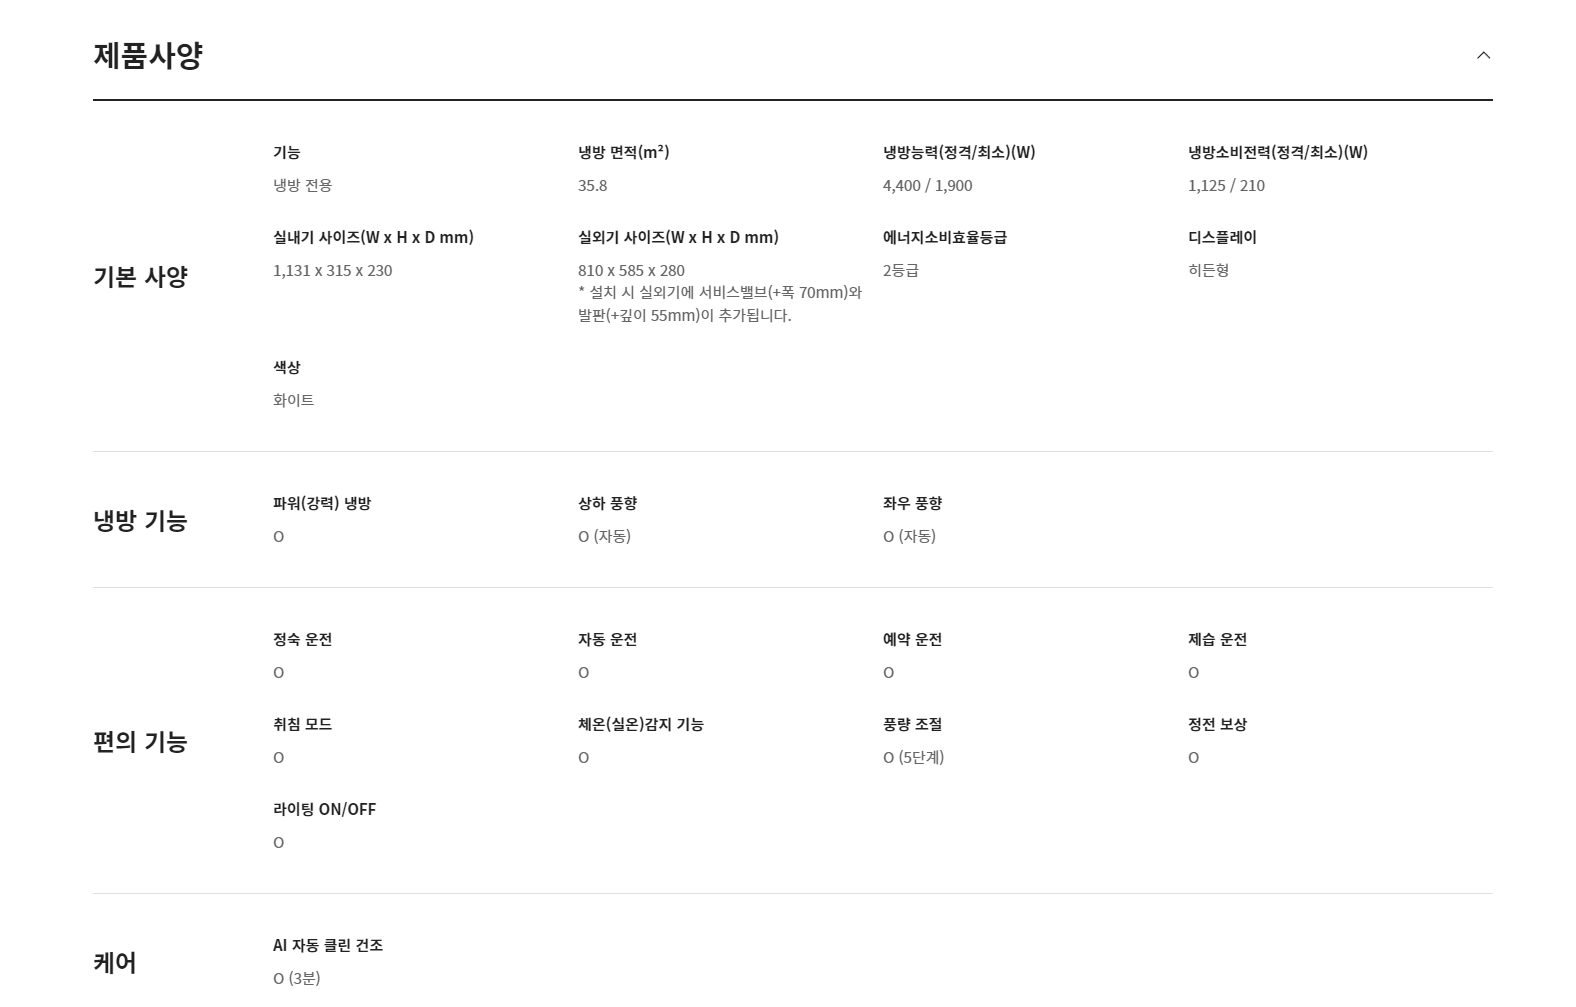Click the 라이팅 ON/OFF label
The width and height of the screenshot is (1576, 1007).
pos(324,809)
